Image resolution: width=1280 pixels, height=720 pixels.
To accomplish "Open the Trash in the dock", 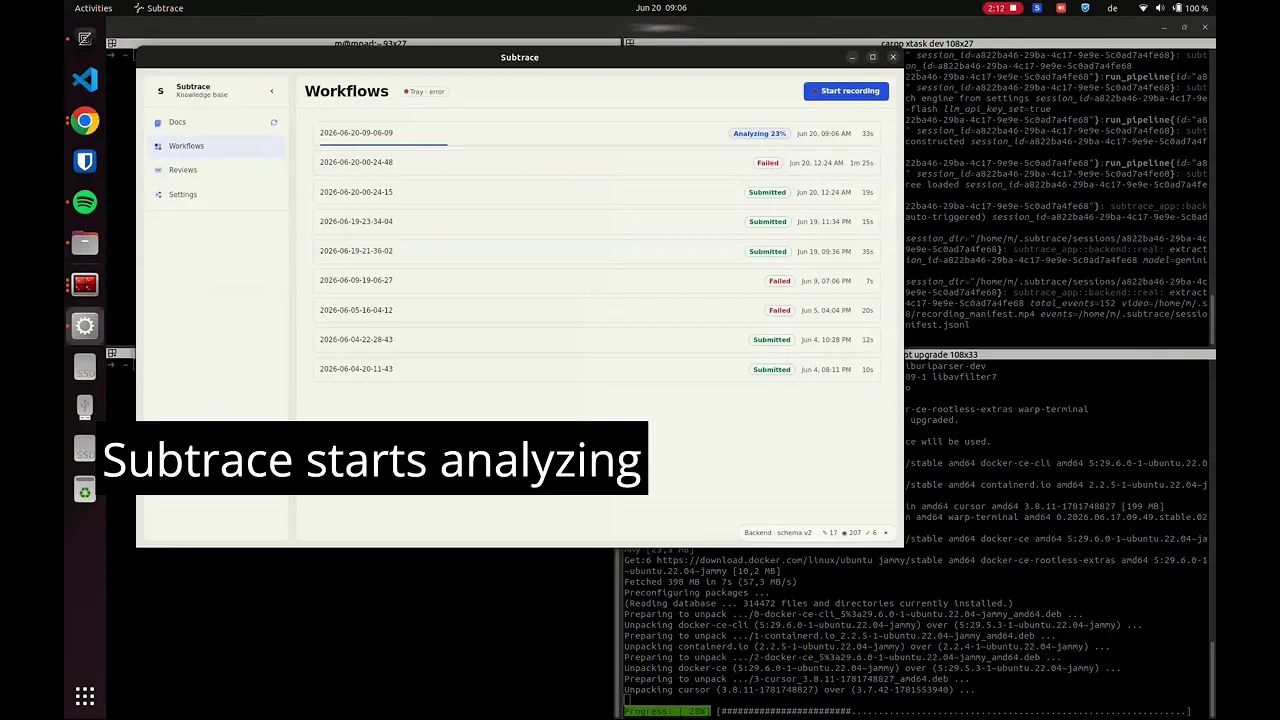I will pyautogui.click(x=85, y=490).
